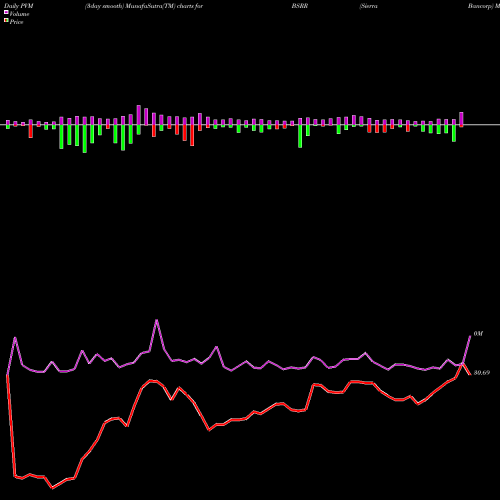Viewport: 500px width, 500px height.
Task: Click the BSRR ticker symbol text
Action: pyautogui.click(x=300, y=6)
